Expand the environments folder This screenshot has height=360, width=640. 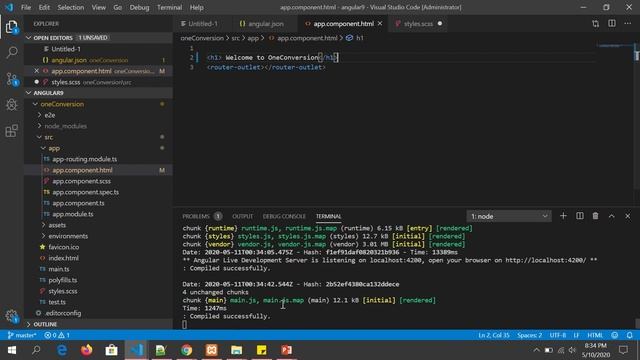point(98,236)
